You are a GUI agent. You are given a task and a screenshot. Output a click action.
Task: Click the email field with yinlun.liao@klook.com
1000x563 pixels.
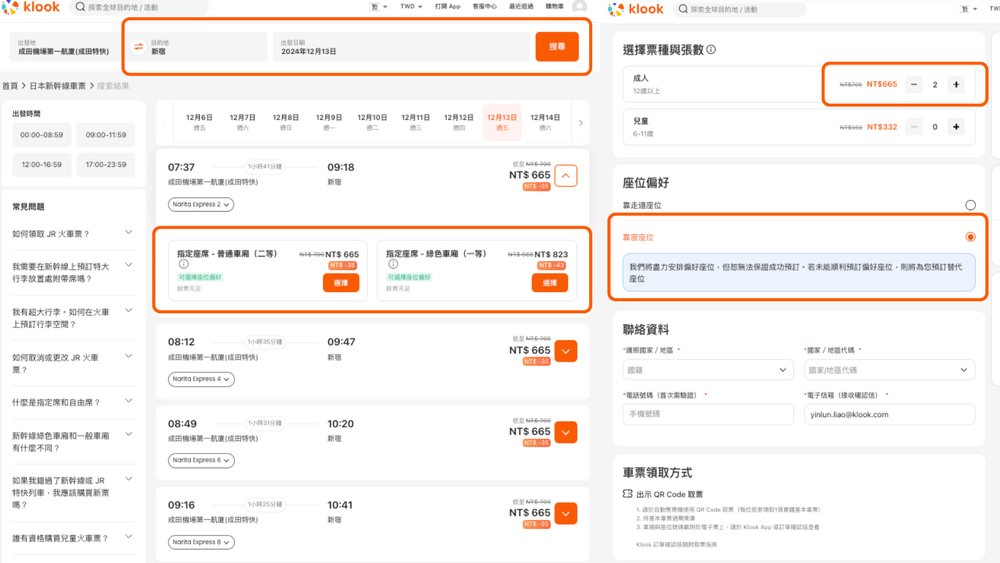click(889, 414)
